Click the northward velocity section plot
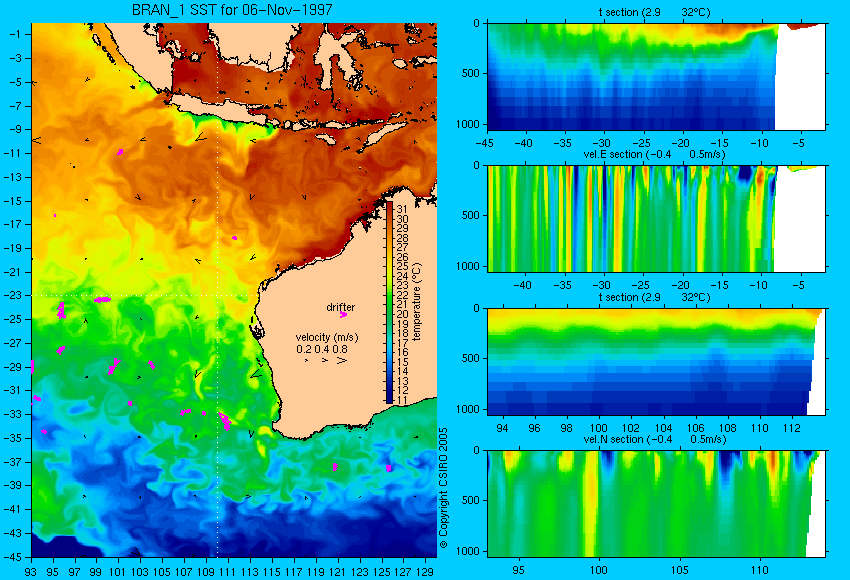 click(656, 503)
